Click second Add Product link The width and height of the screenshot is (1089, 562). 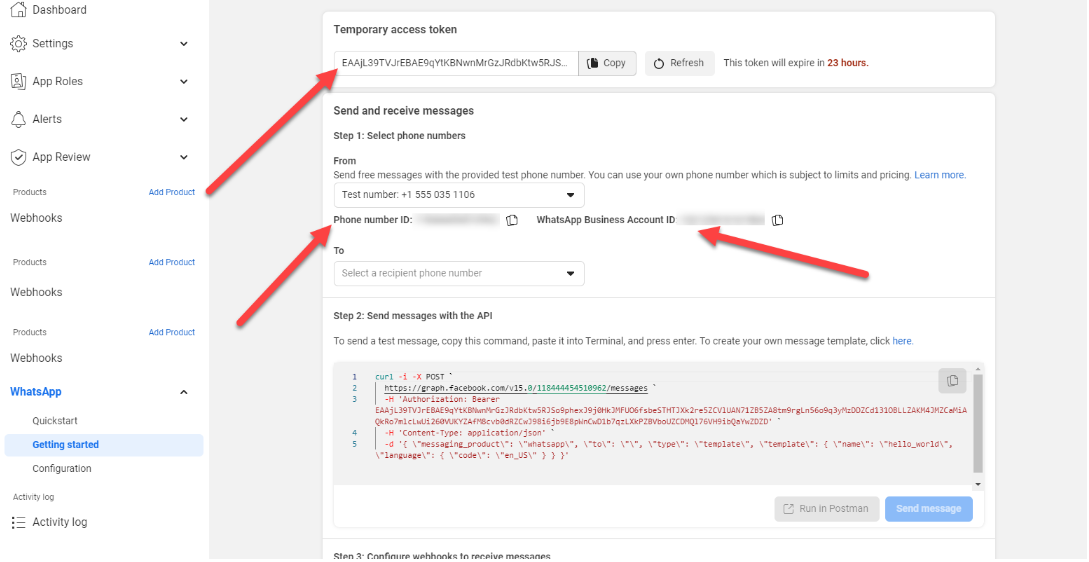172,263
